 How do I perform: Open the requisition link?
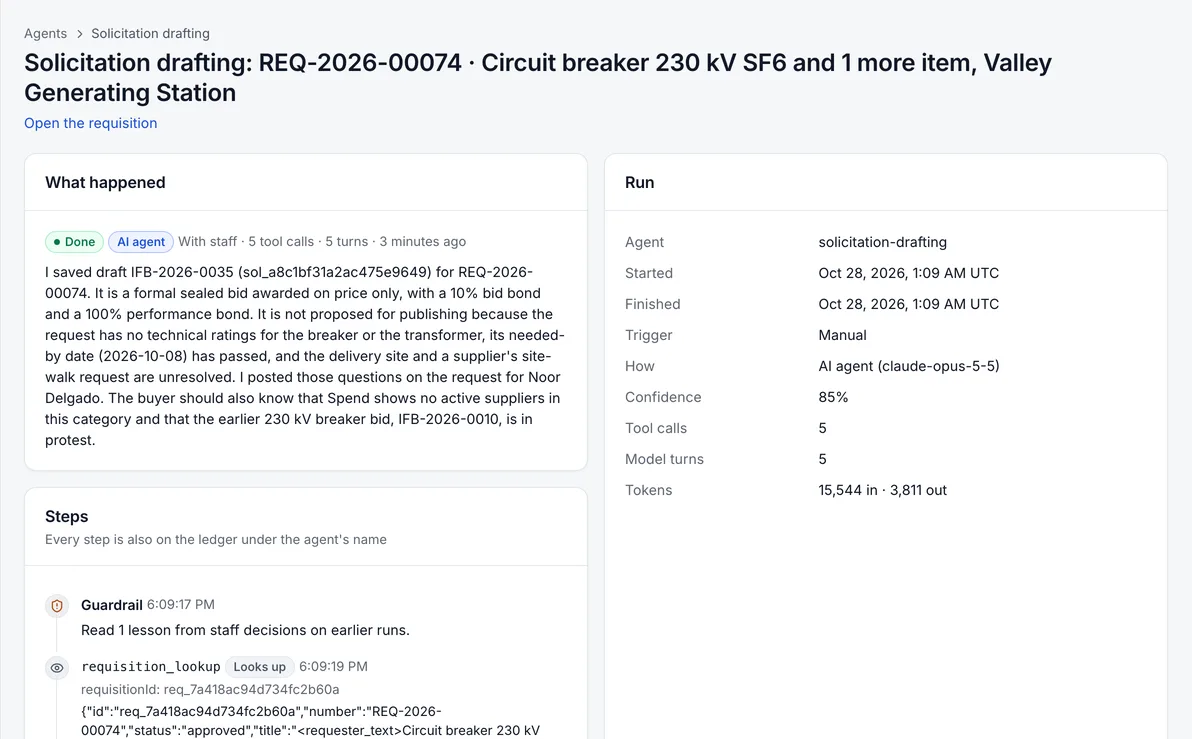[x=90, y=123]
